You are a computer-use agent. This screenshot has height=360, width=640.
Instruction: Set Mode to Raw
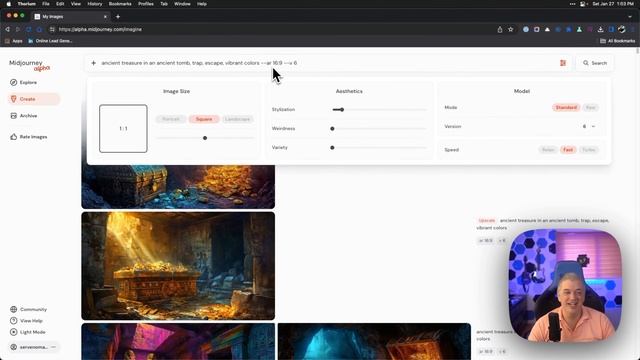(x=590, y=107)
